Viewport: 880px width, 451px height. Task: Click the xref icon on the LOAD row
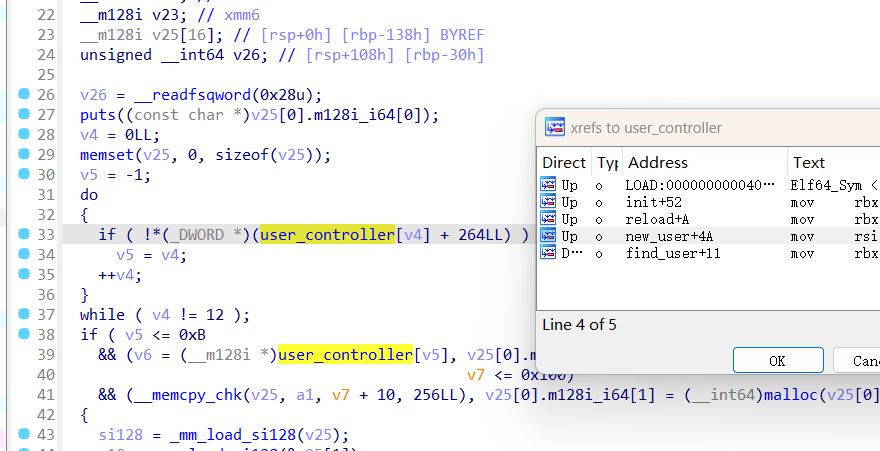point(548,185)
